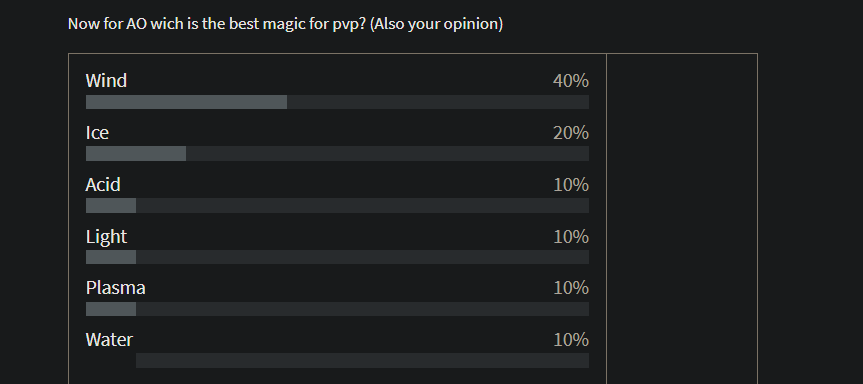Click the 40% value for Wind
Image resolution: width=863 pixels, height=384 pixels.
point(571,81)
